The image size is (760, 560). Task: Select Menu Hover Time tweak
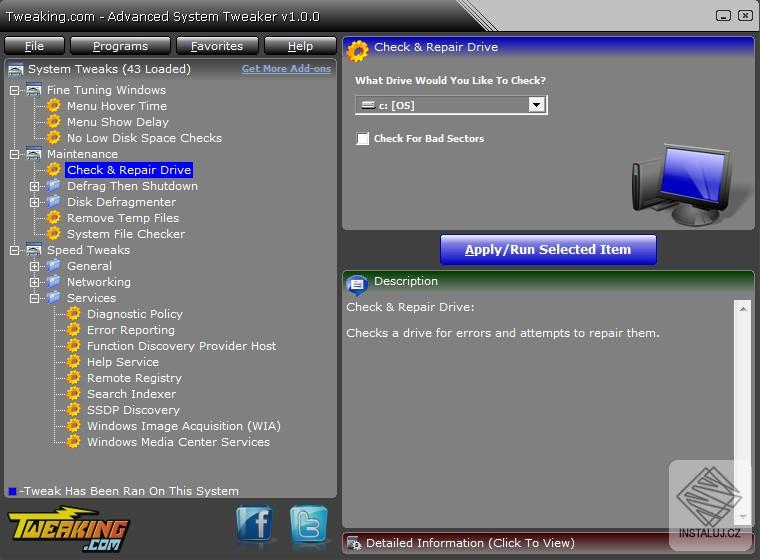pyautogui.click(x=117, y=106)
